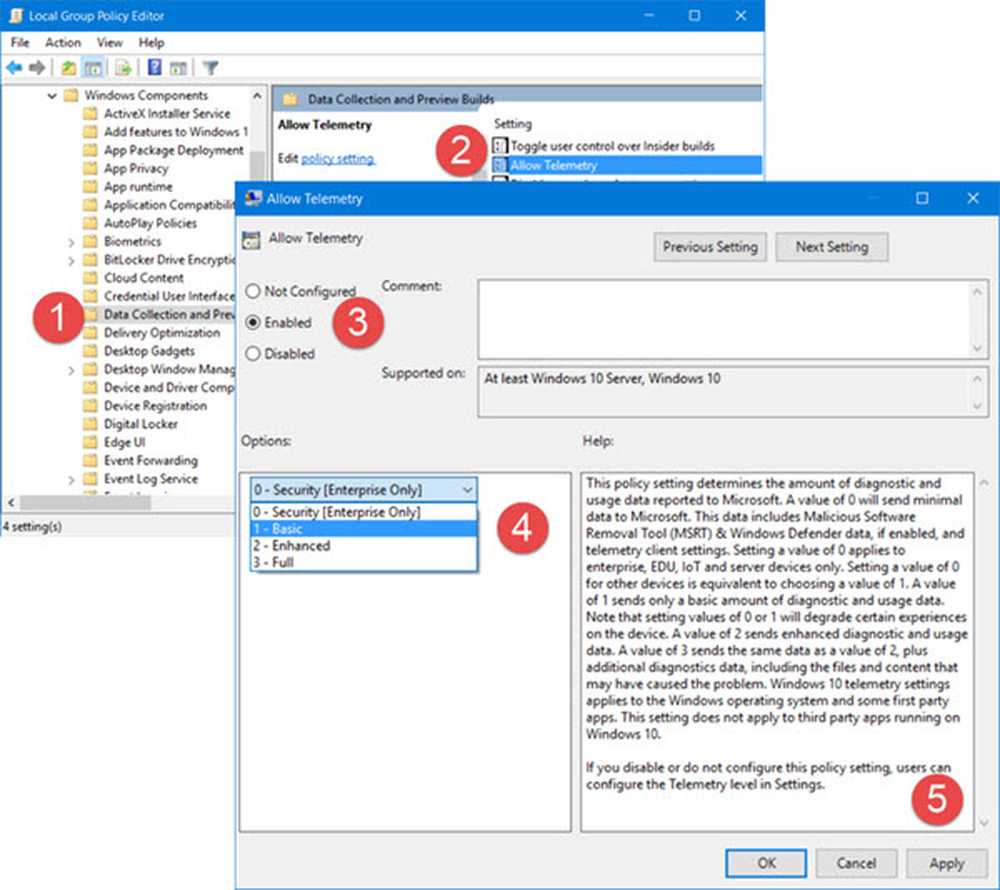Screen dimensions: 1000x890
Task: Click the Digital Locker folder icon
Action: tap(91, 425)
